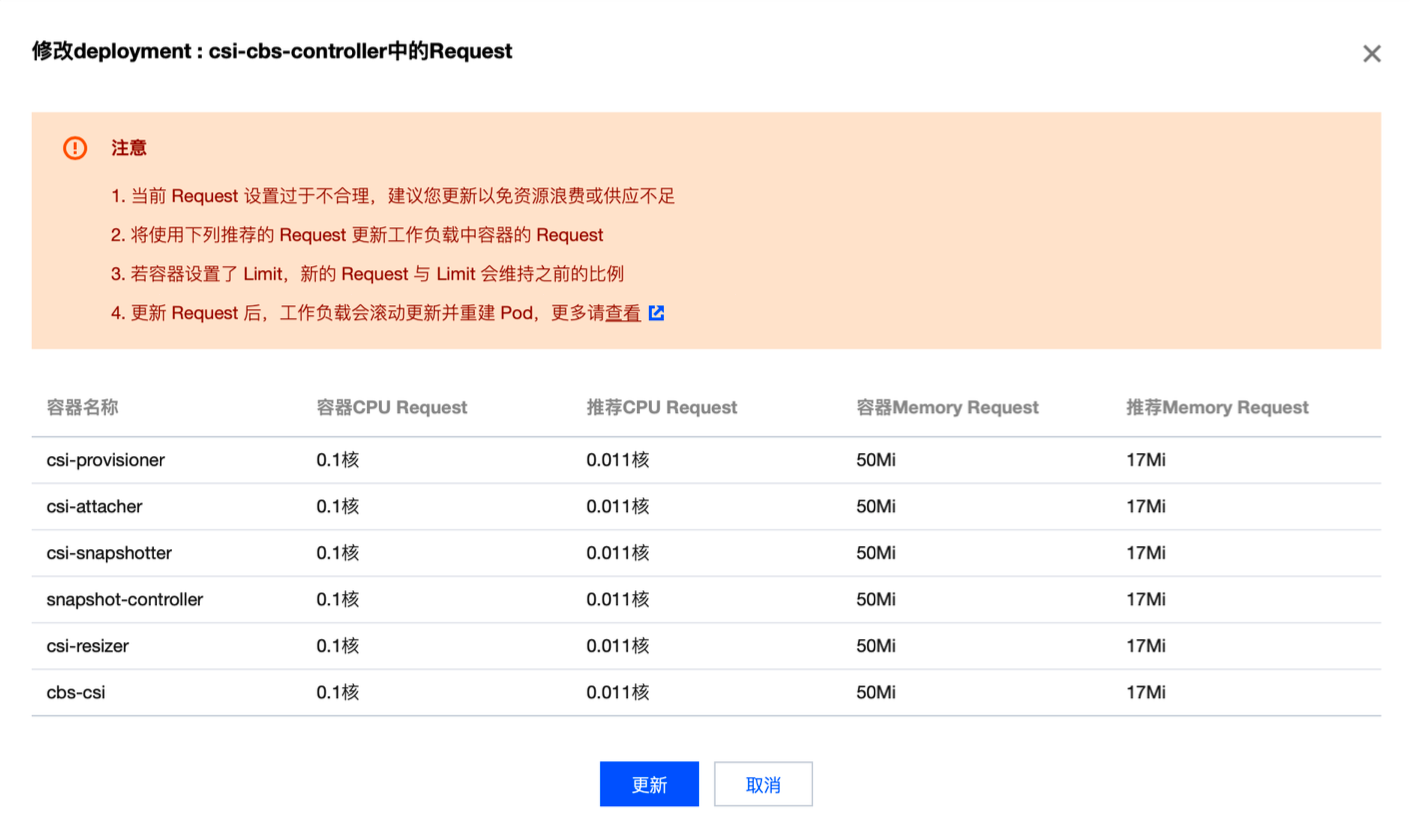Screen dimensions: 1410x832
Task: Click the cbs-csi container name
Action: 76,692
